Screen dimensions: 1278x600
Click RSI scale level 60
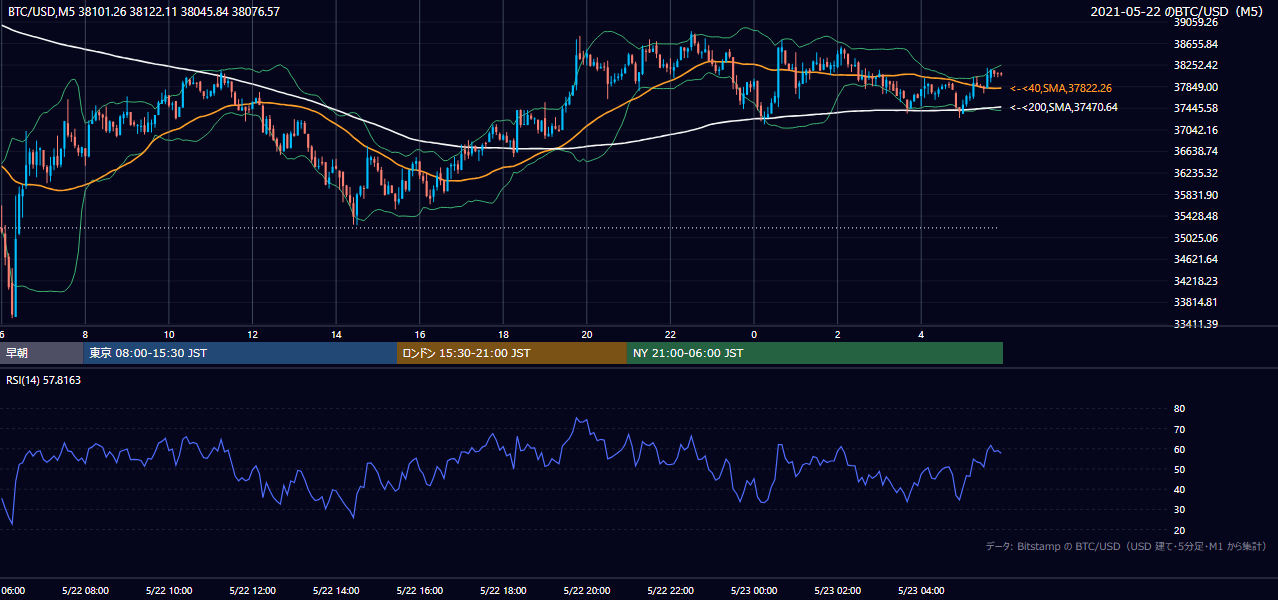pos(1179,449)
